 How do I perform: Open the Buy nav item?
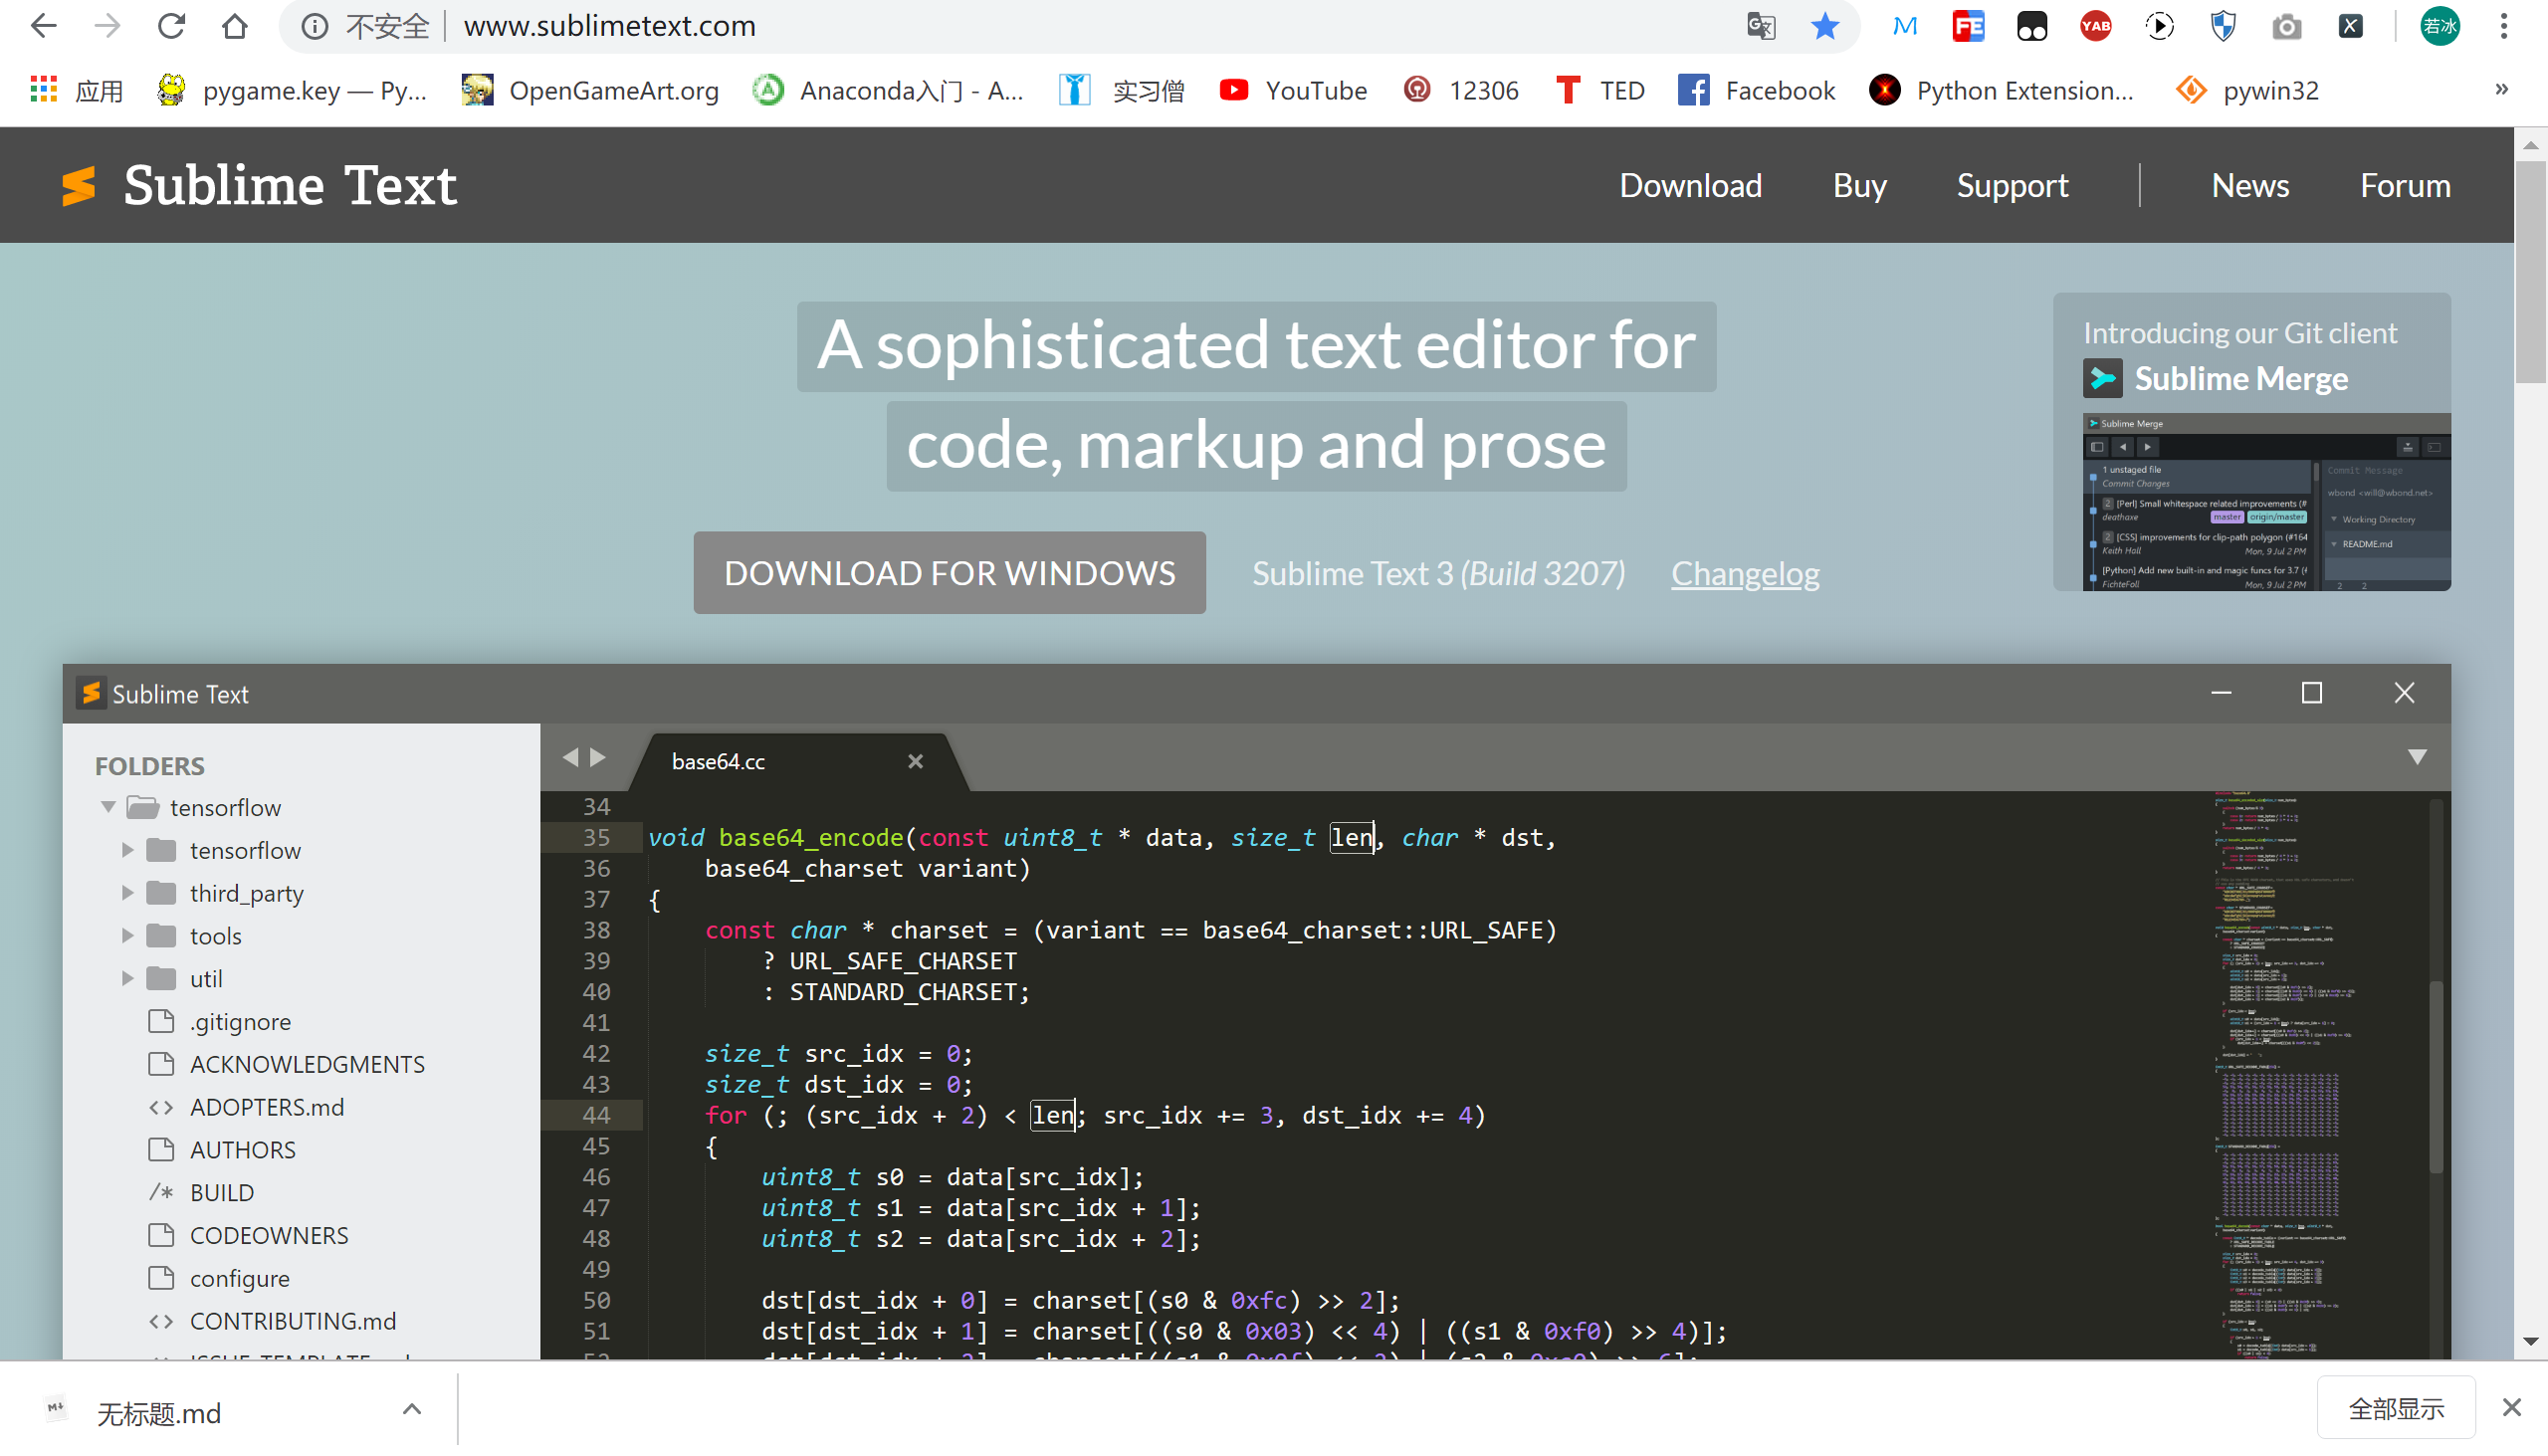click(1859, 186)
